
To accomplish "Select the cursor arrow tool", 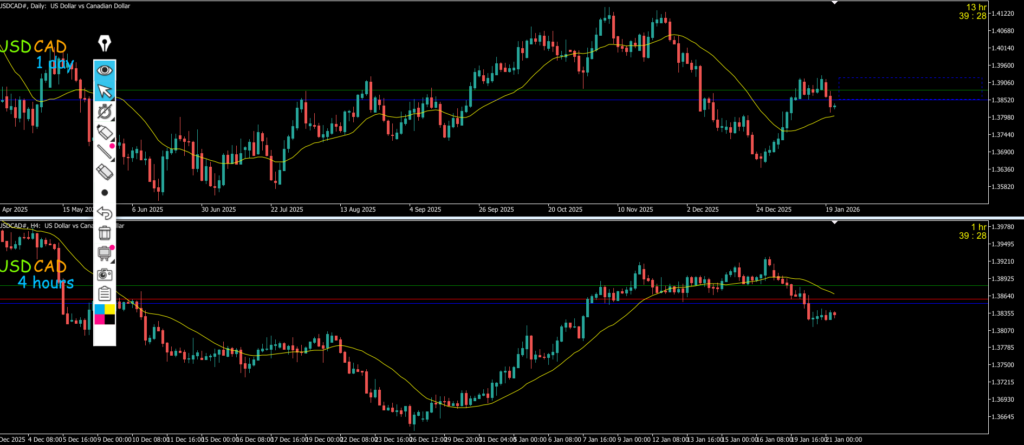I will pyautogui.click(x=104, y=92).
